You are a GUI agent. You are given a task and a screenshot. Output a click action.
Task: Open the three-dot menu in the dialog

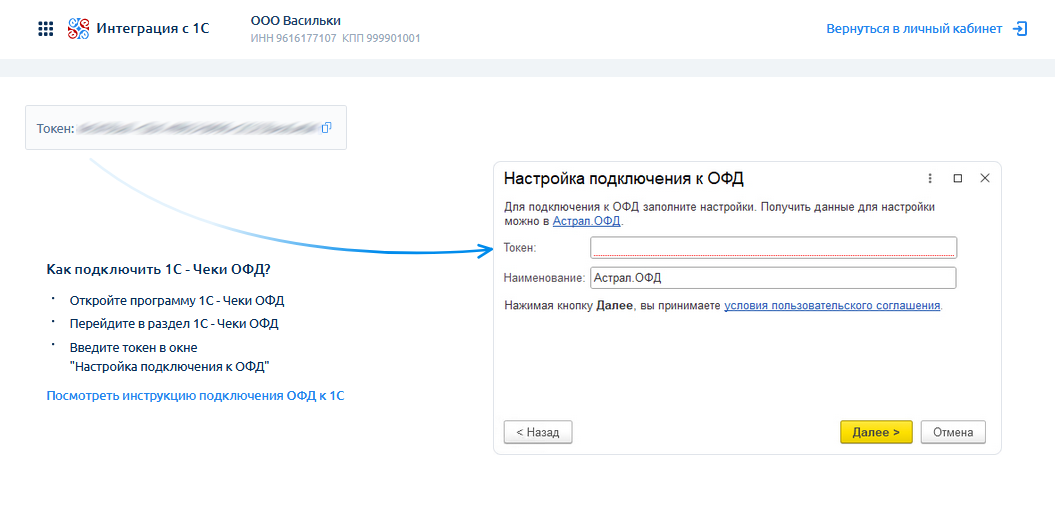click(931, 178)
